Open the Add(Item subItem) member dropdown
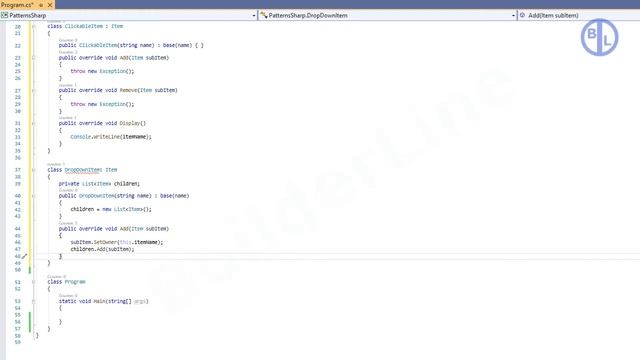This screenshot has width=640, height=360. click(580, 16)
